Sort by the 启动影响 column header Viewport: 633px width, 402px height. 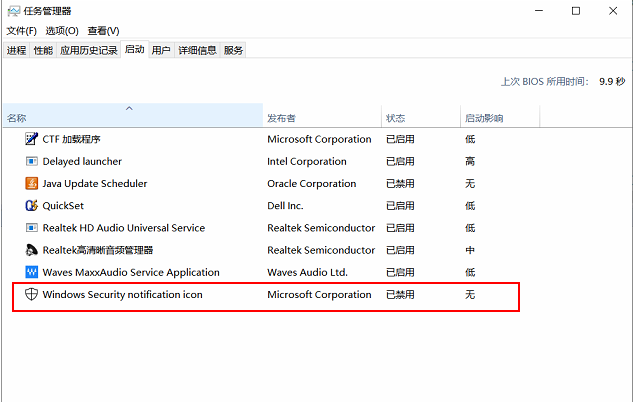(x=500, y=115)
